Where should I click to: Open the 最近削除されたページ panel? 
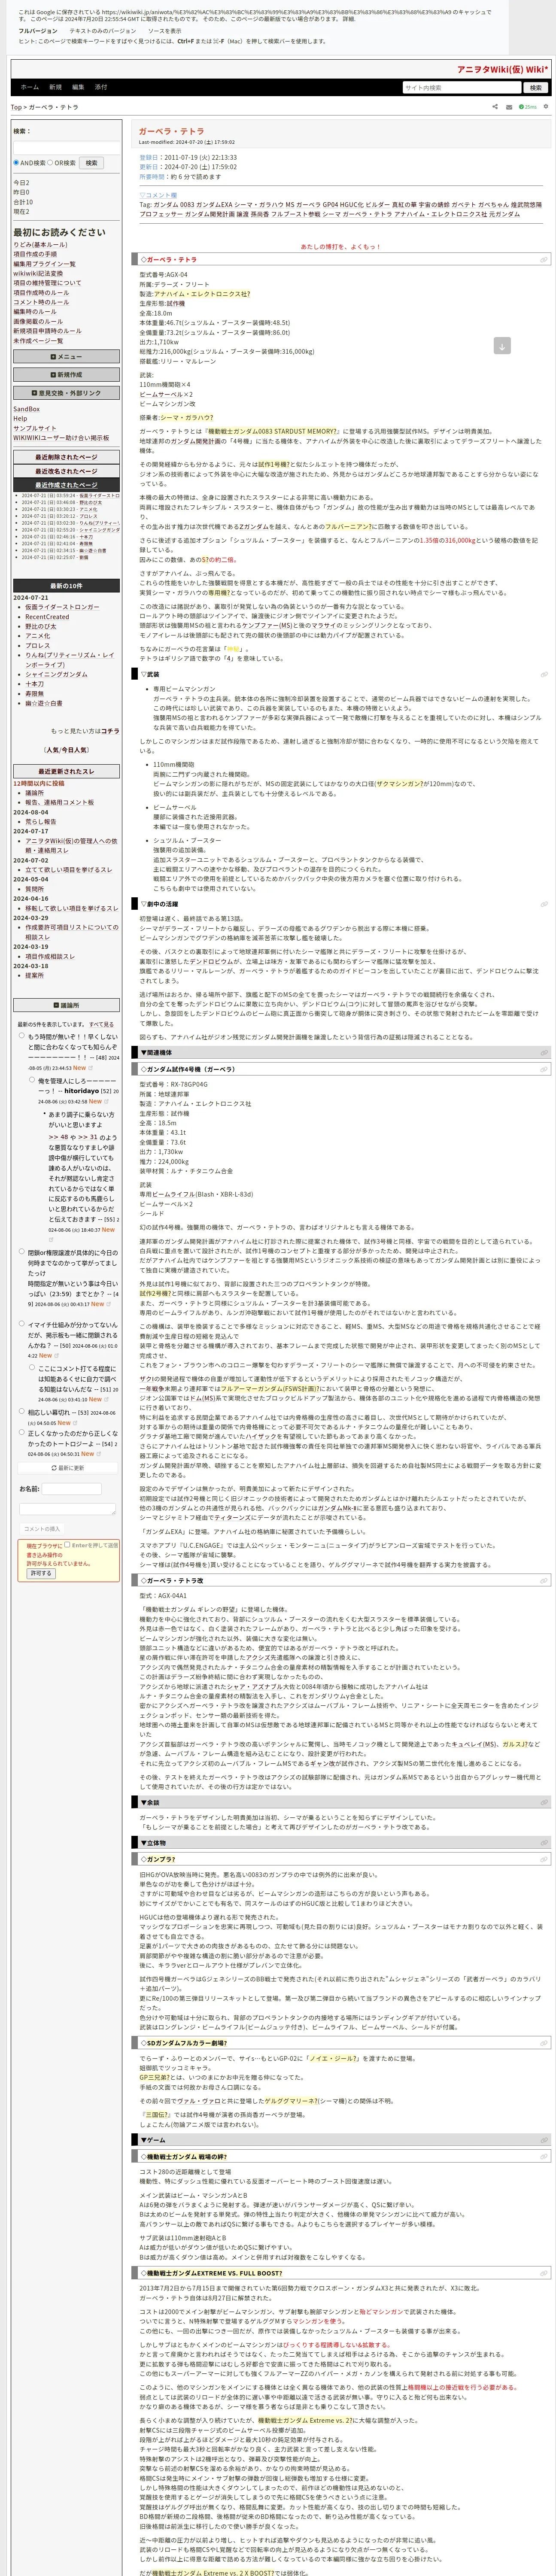point(66,457)
